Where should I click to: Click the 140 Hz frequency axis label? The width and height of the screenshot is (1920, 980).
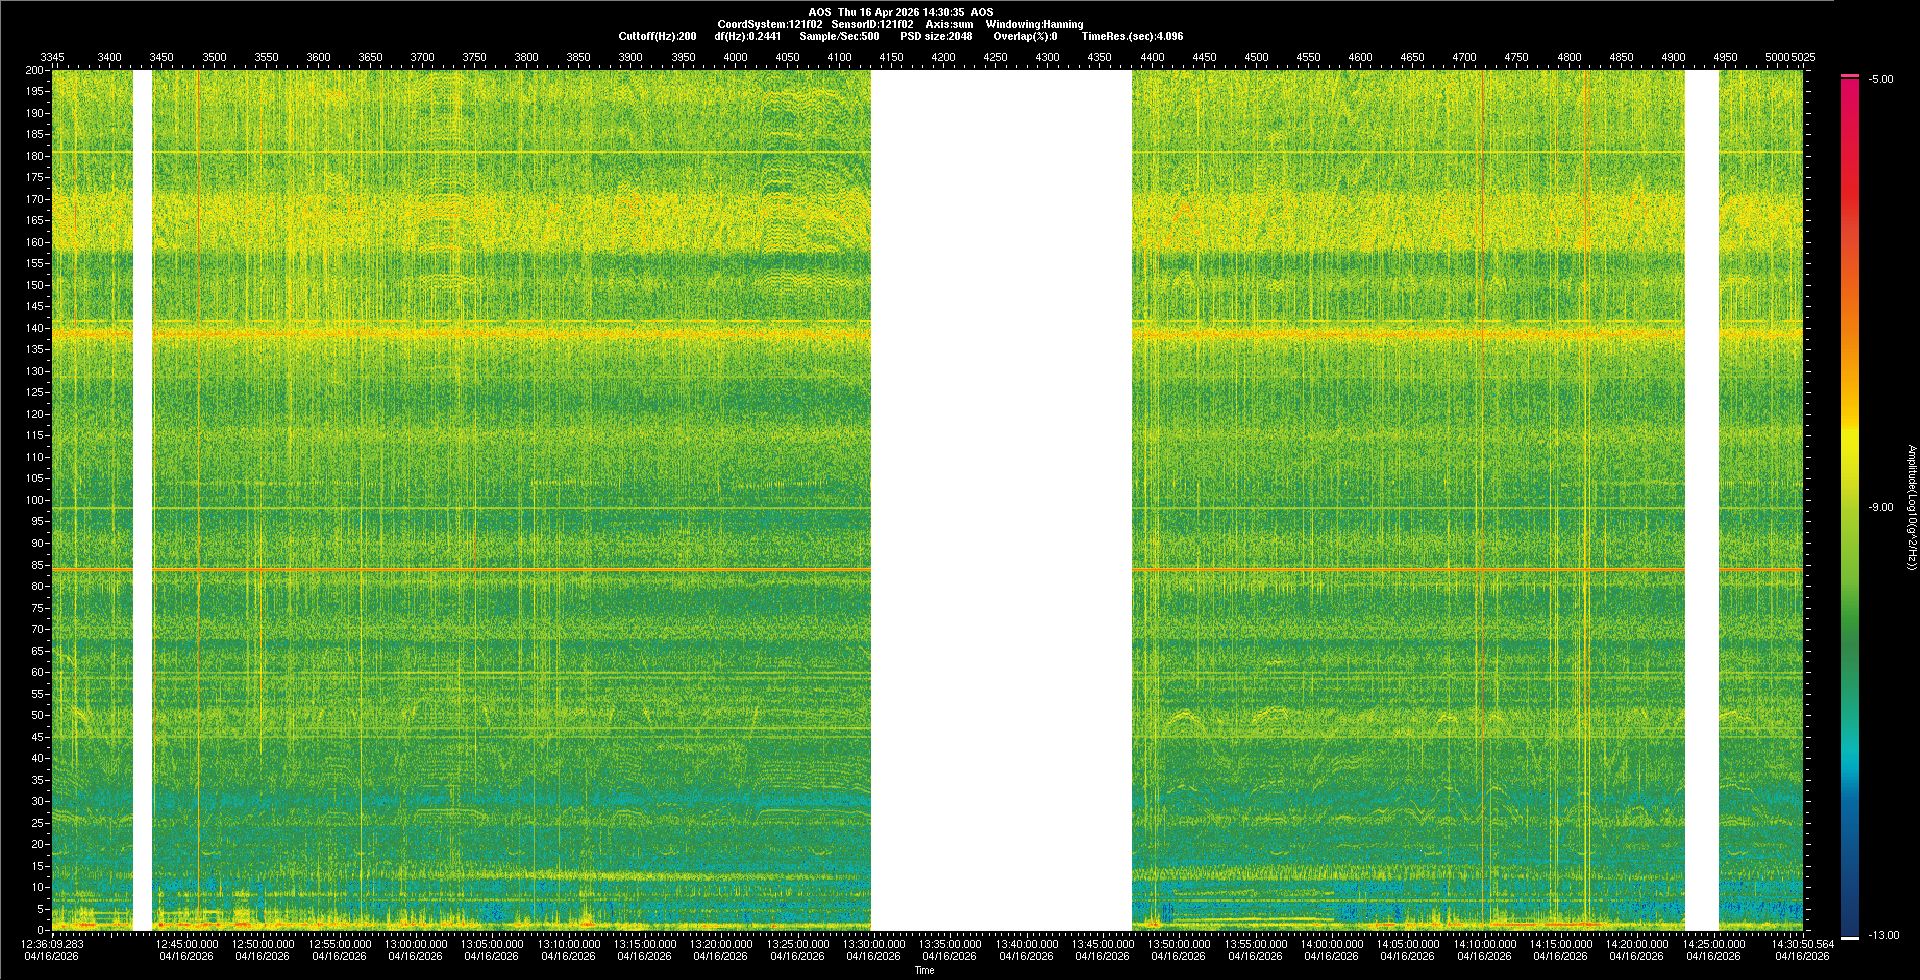coord(35,328)
